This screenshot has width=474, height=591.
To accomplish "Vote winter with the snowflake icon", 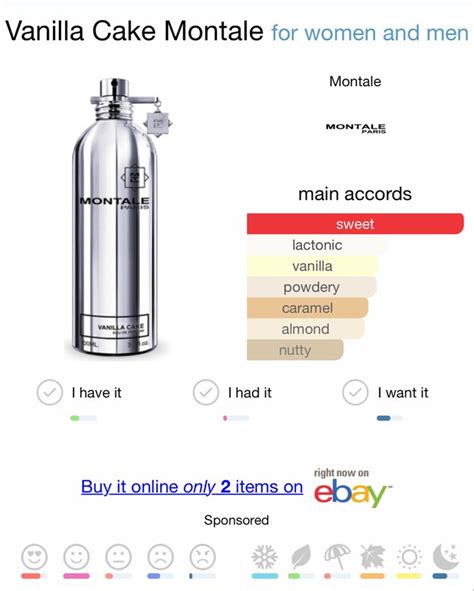I will tap(265, 557).
